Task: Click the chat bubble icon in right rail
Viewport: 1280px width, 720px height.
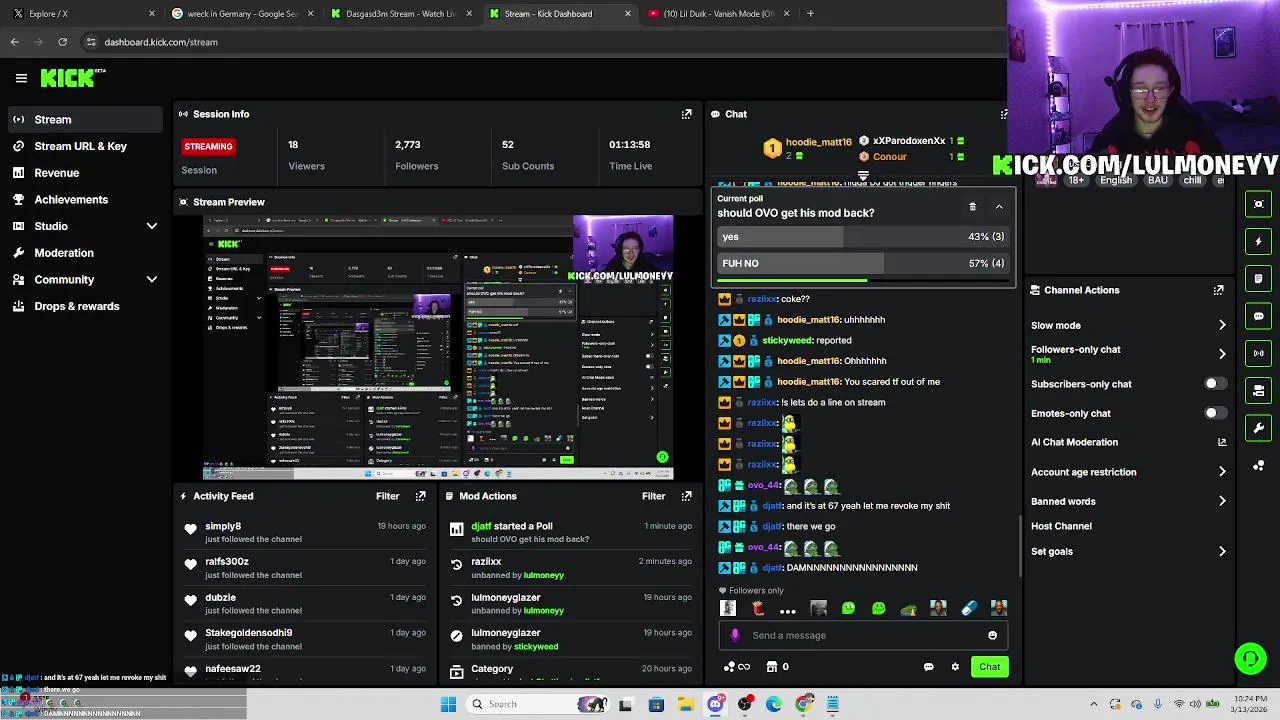Action: (1259, 316)
